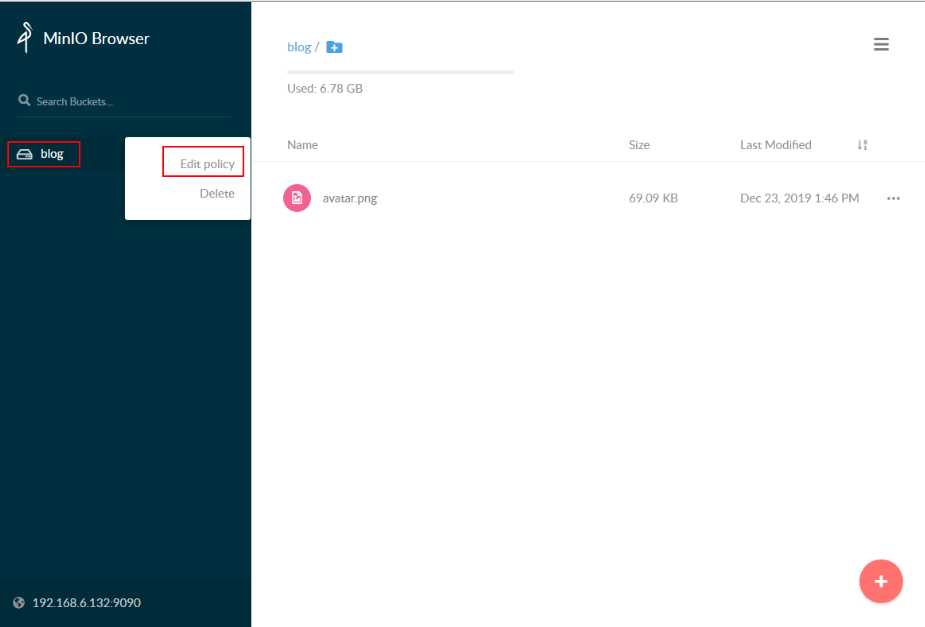This screenshot has height=627, width=925.
Task: Sort by Name column header
Action: point(302,145)
